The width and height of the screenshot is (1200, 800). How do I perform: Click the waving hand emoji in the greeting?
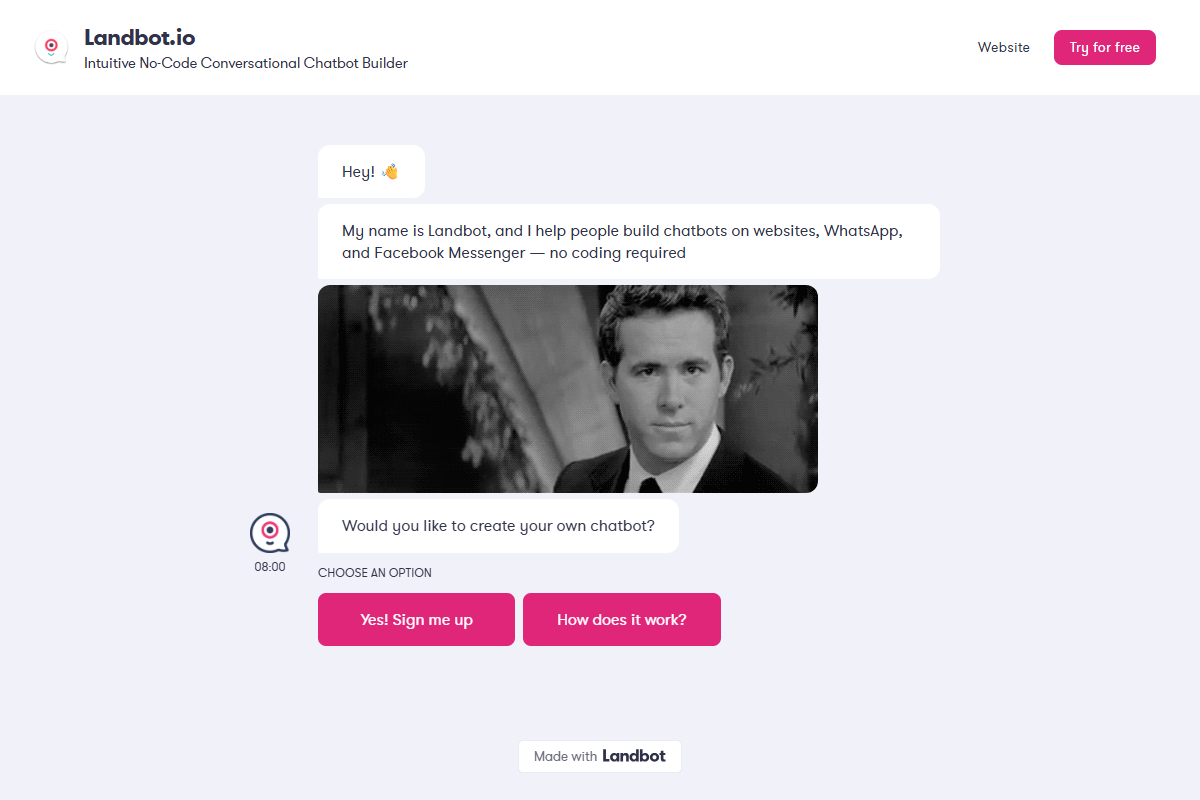[390, 171]
